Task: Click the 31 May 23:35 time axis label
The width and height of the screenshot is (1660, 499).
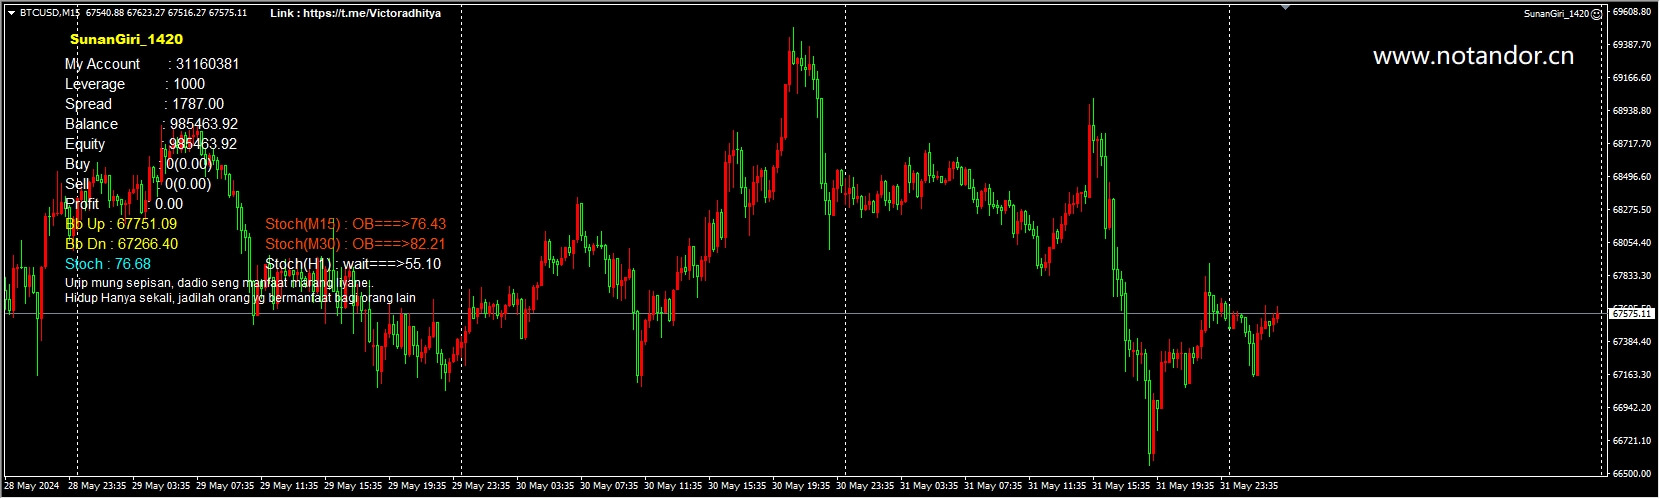Action: coord(1249,486)
